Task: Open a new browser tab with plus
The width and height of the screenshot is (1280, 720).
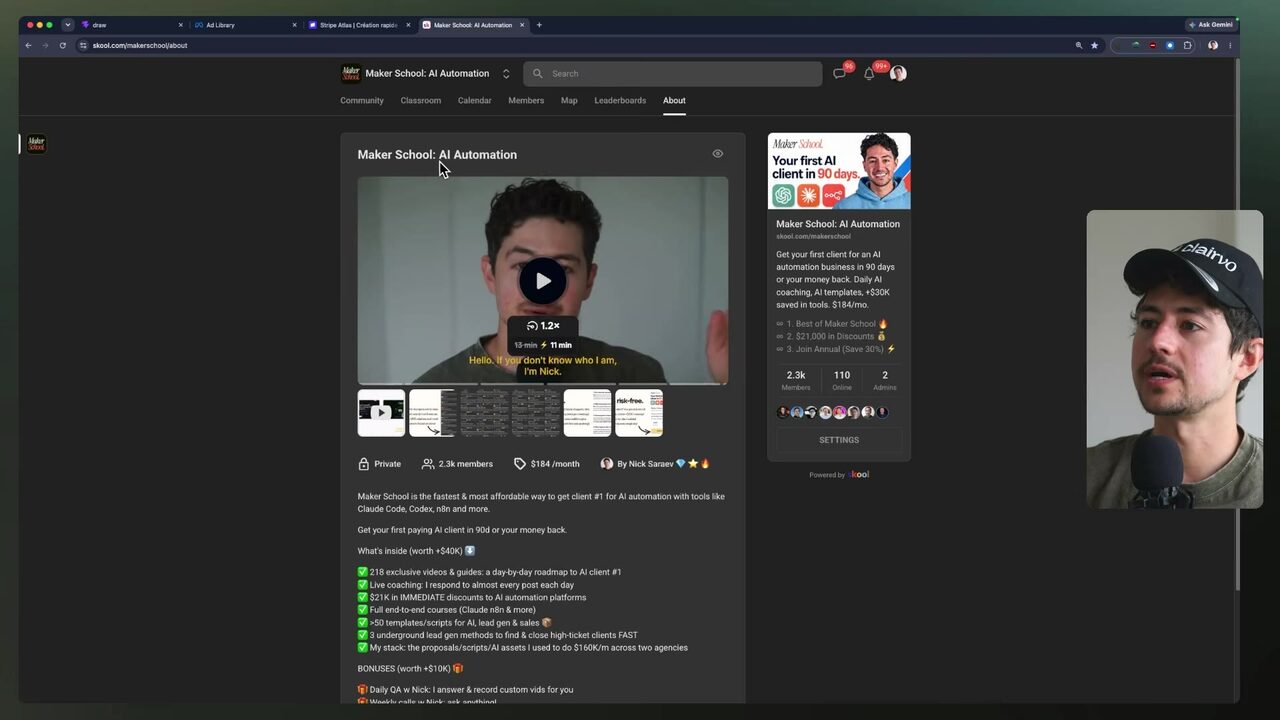Action: [539, 25]
